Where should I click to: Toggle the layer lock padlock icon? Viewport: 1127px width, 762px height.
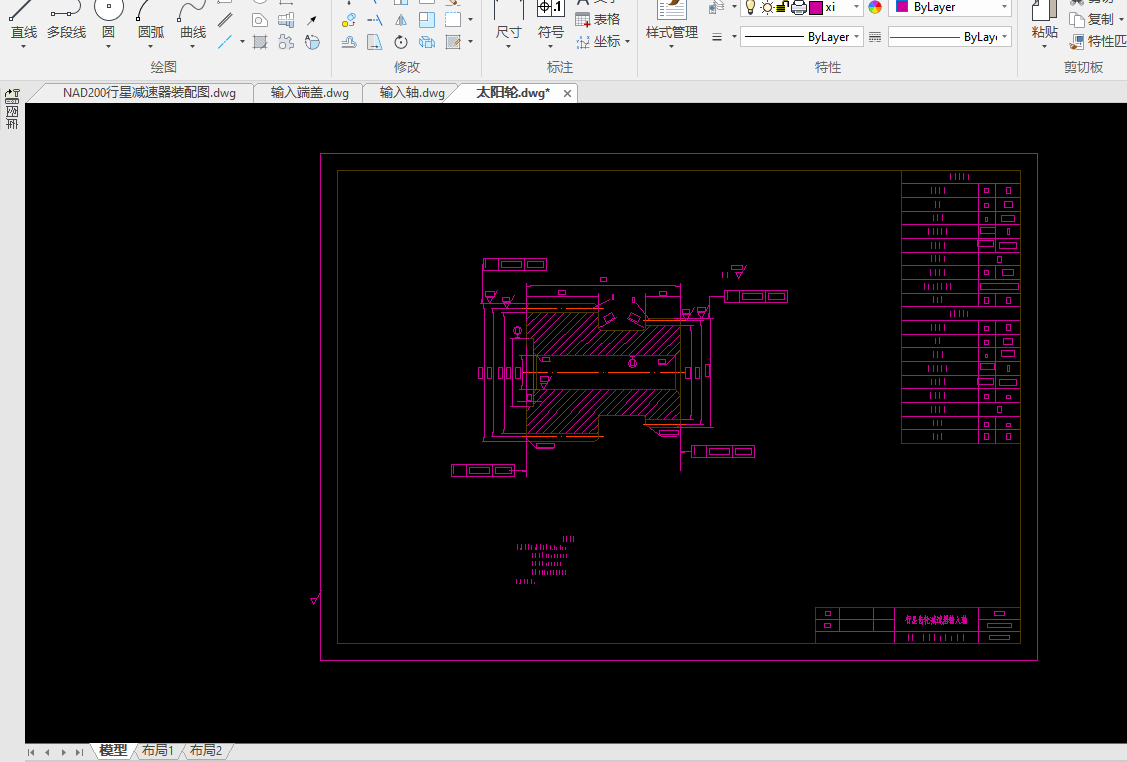(x=783, y=7)
